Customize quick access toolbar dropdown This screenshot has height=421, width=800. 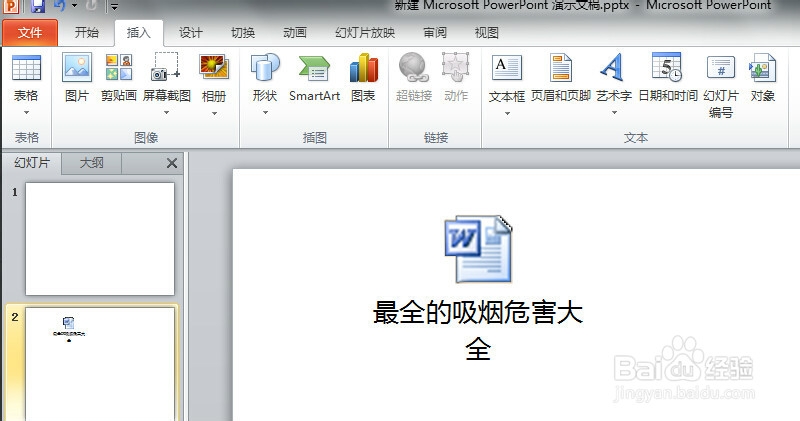[114, 7]
